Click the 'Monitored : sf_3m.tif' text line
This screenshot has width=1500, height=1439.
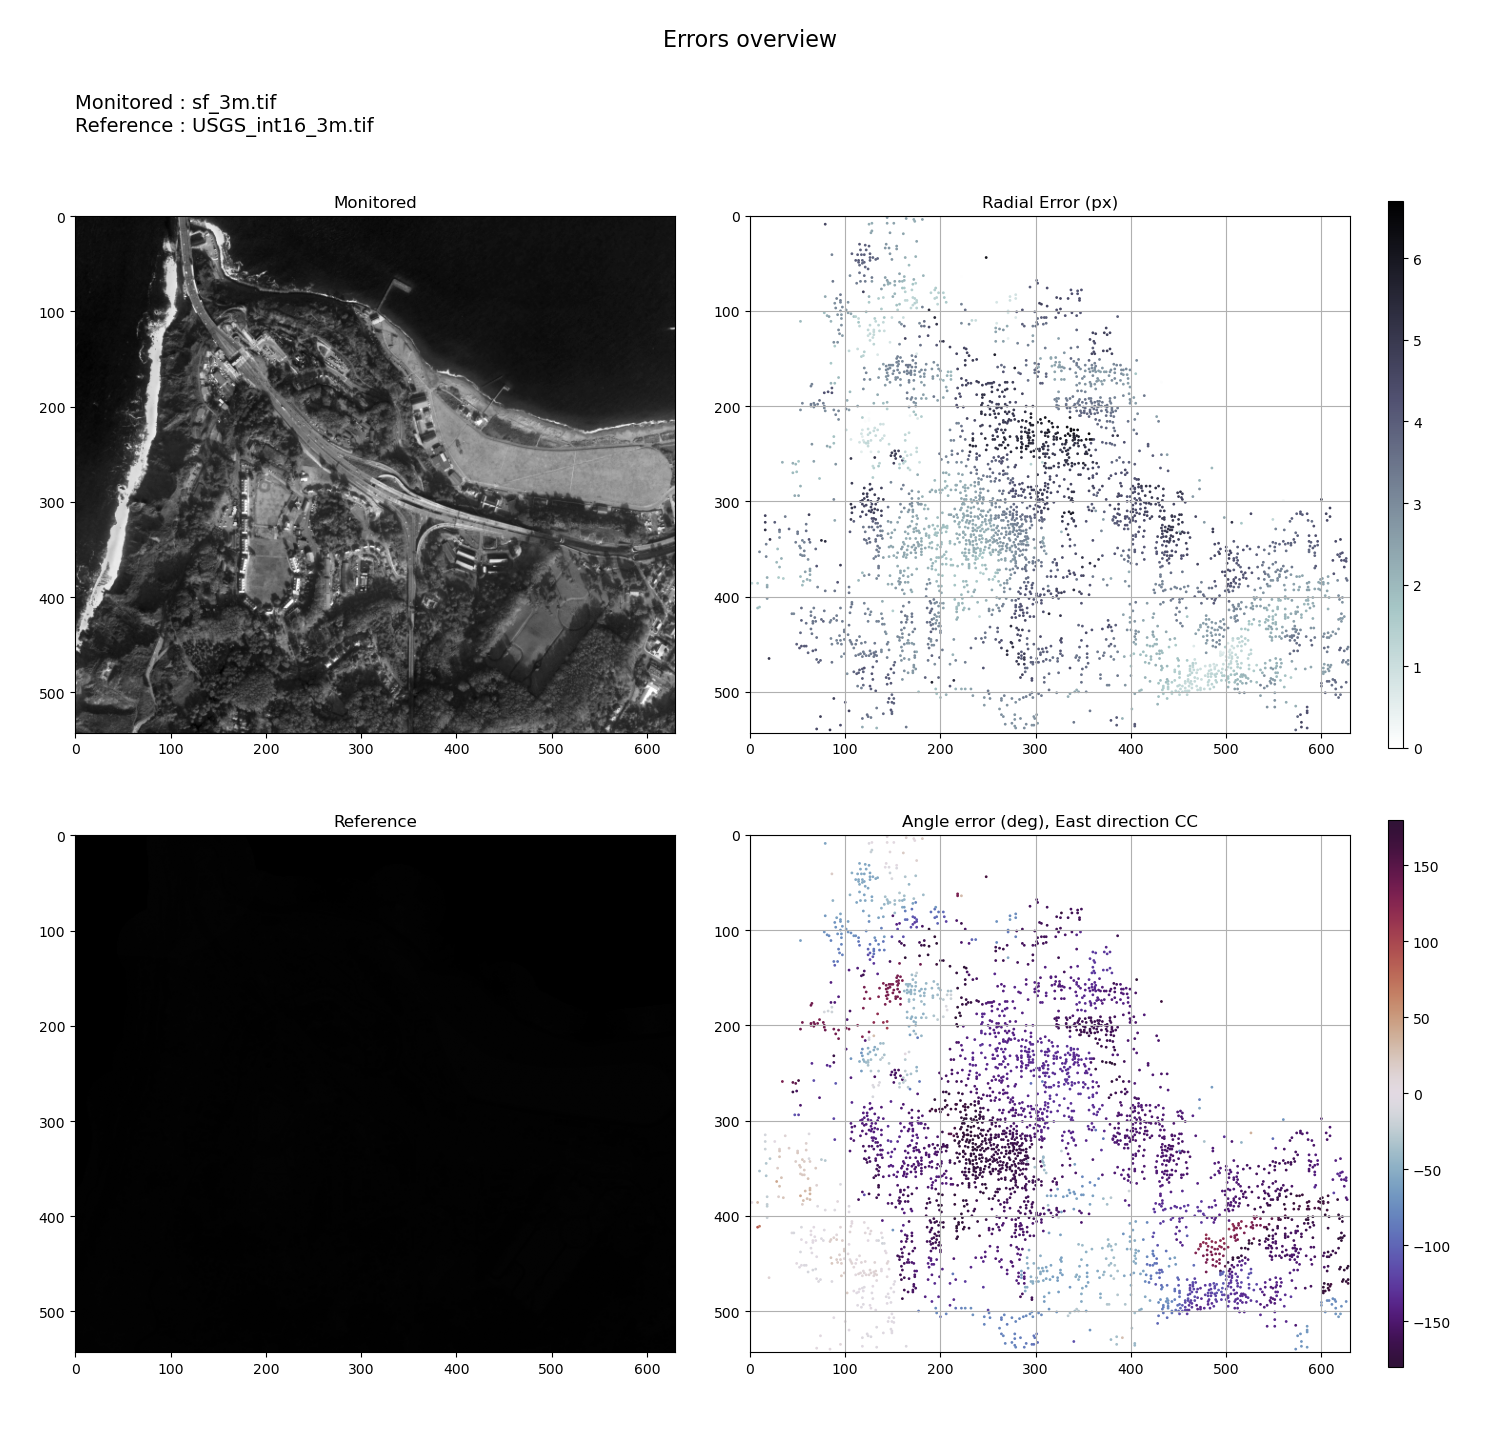pyautogui.click(x=175, y=103)
